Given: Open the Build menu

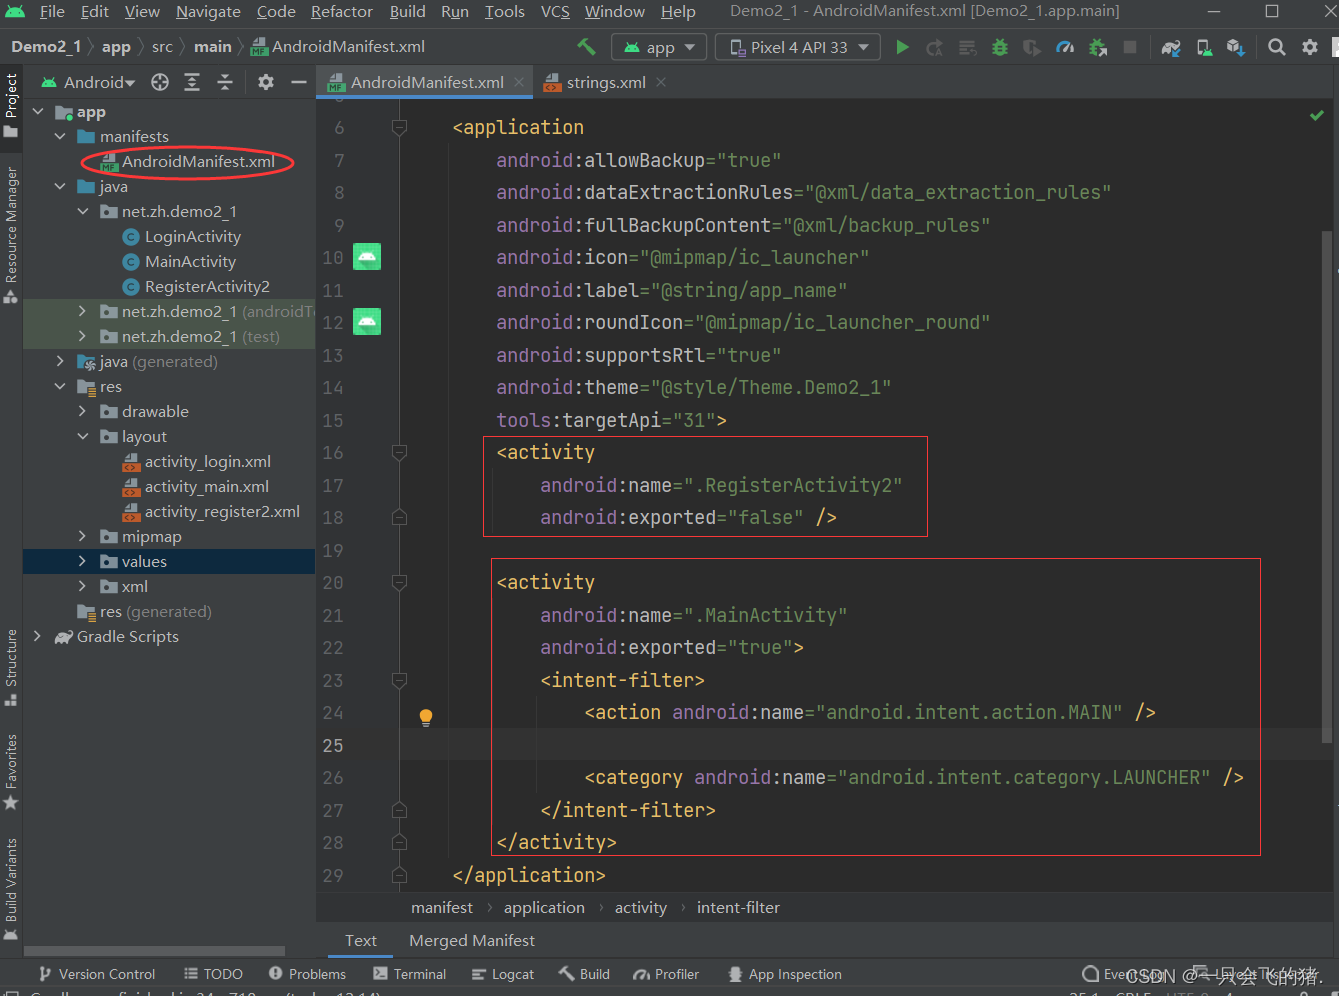Looking at the screenshot, I should pos(408,12).
